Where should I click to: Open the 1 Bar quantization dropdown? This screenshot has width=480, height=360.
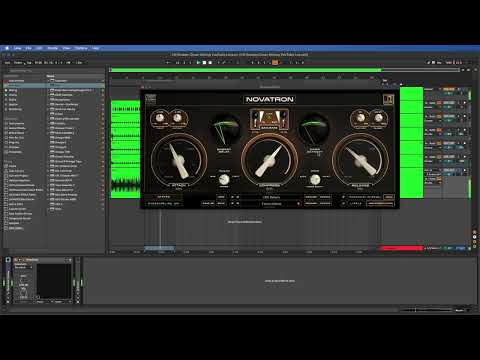(x=79, y=62)
